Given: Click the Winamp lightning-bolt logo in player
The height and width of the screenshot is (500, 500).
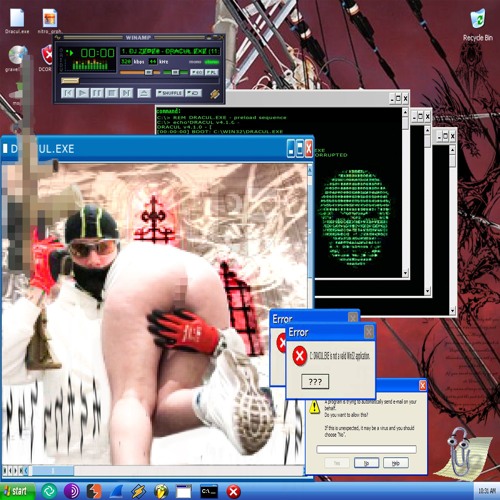Looking at the screenshot, I should (x=215, y=94).
